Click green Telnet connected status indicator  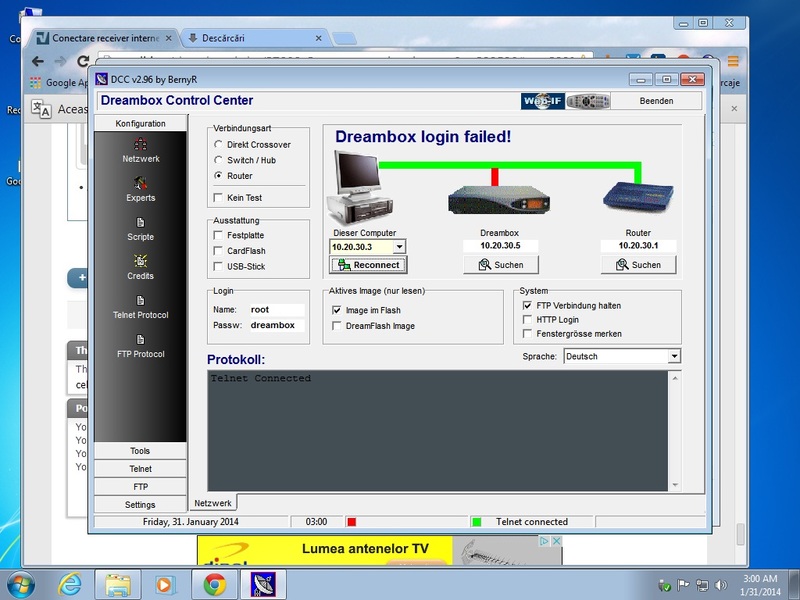(477, 522)
